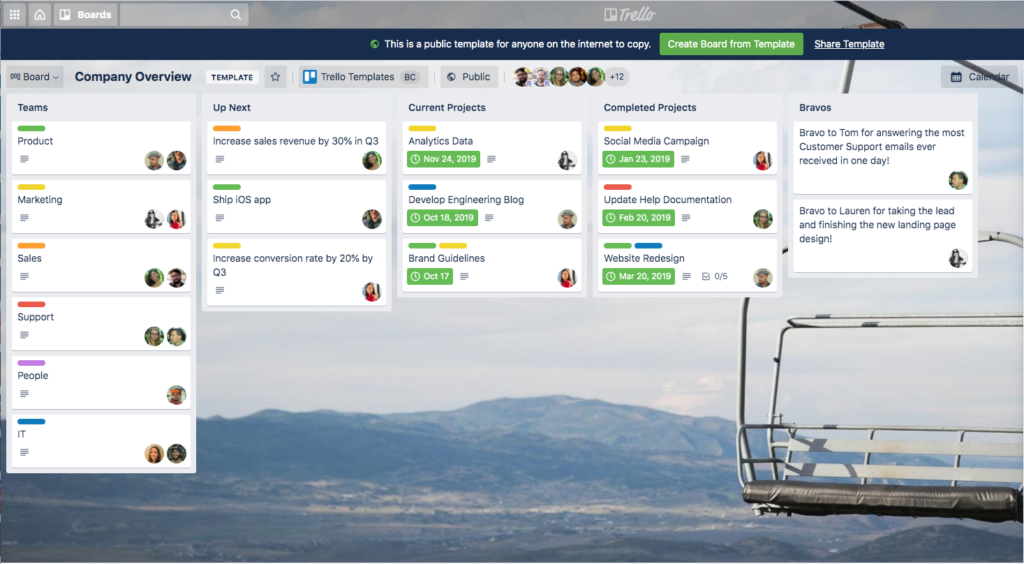The width and height of the screenshot is (1024, 564).
Task: Click green label on Product card
Action: coord(31,129)
